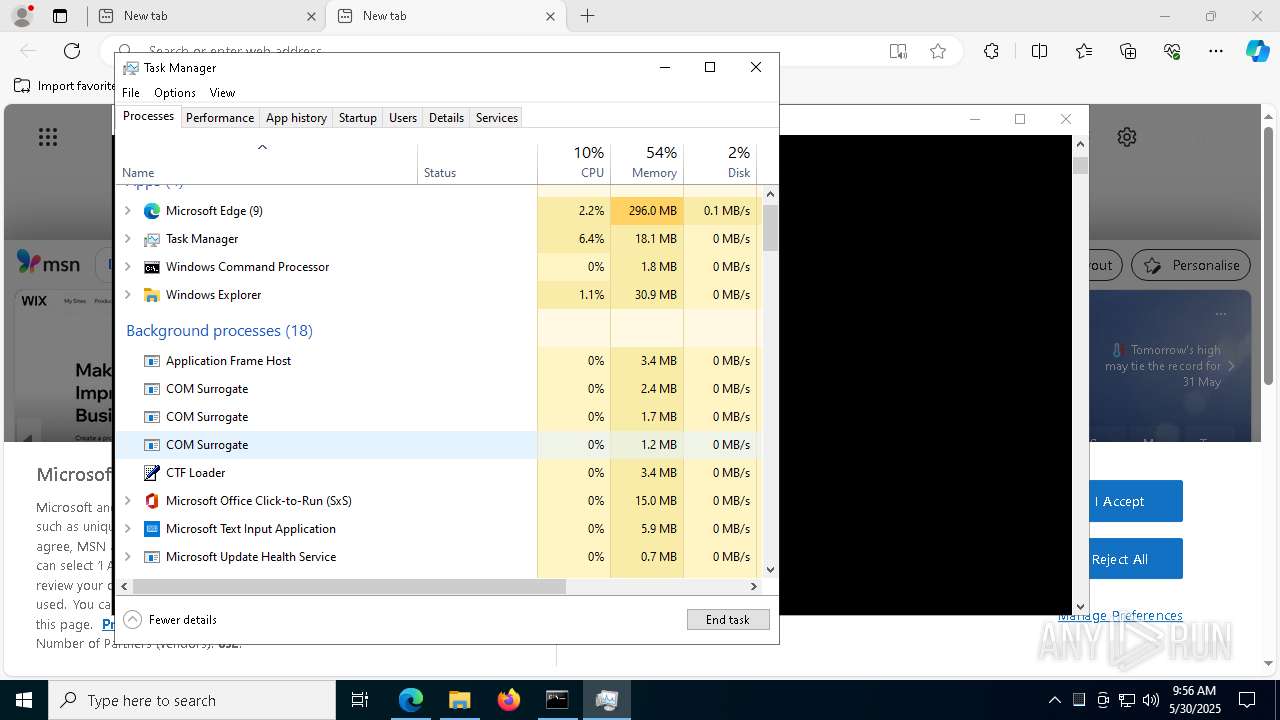Click the CTF Loader icon
The image size is (1280, 720).
coord(152,473)
